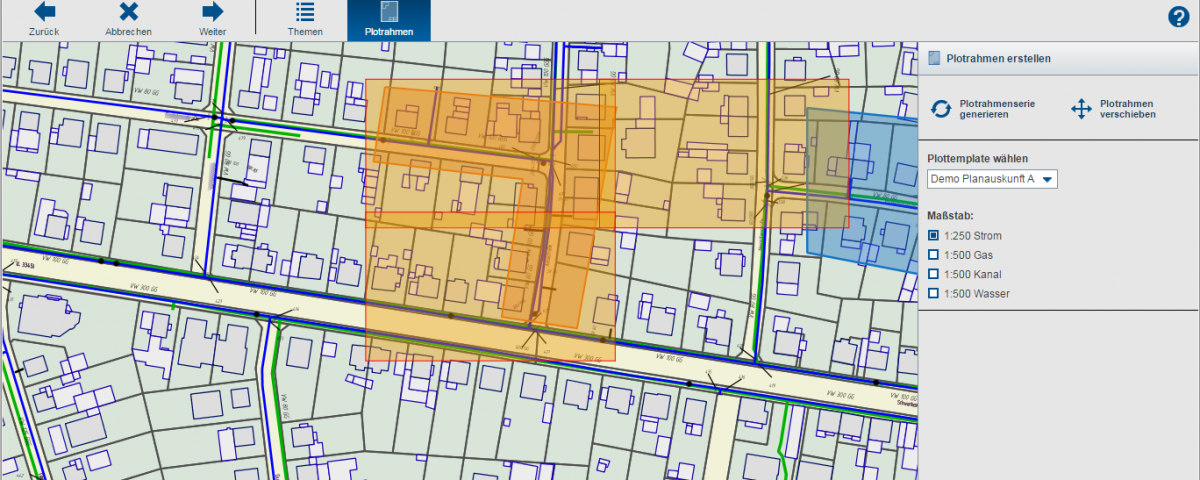Uncheck the 1:250 Strom scale checkbox
1200x480 pixels.
pos(933,236)
